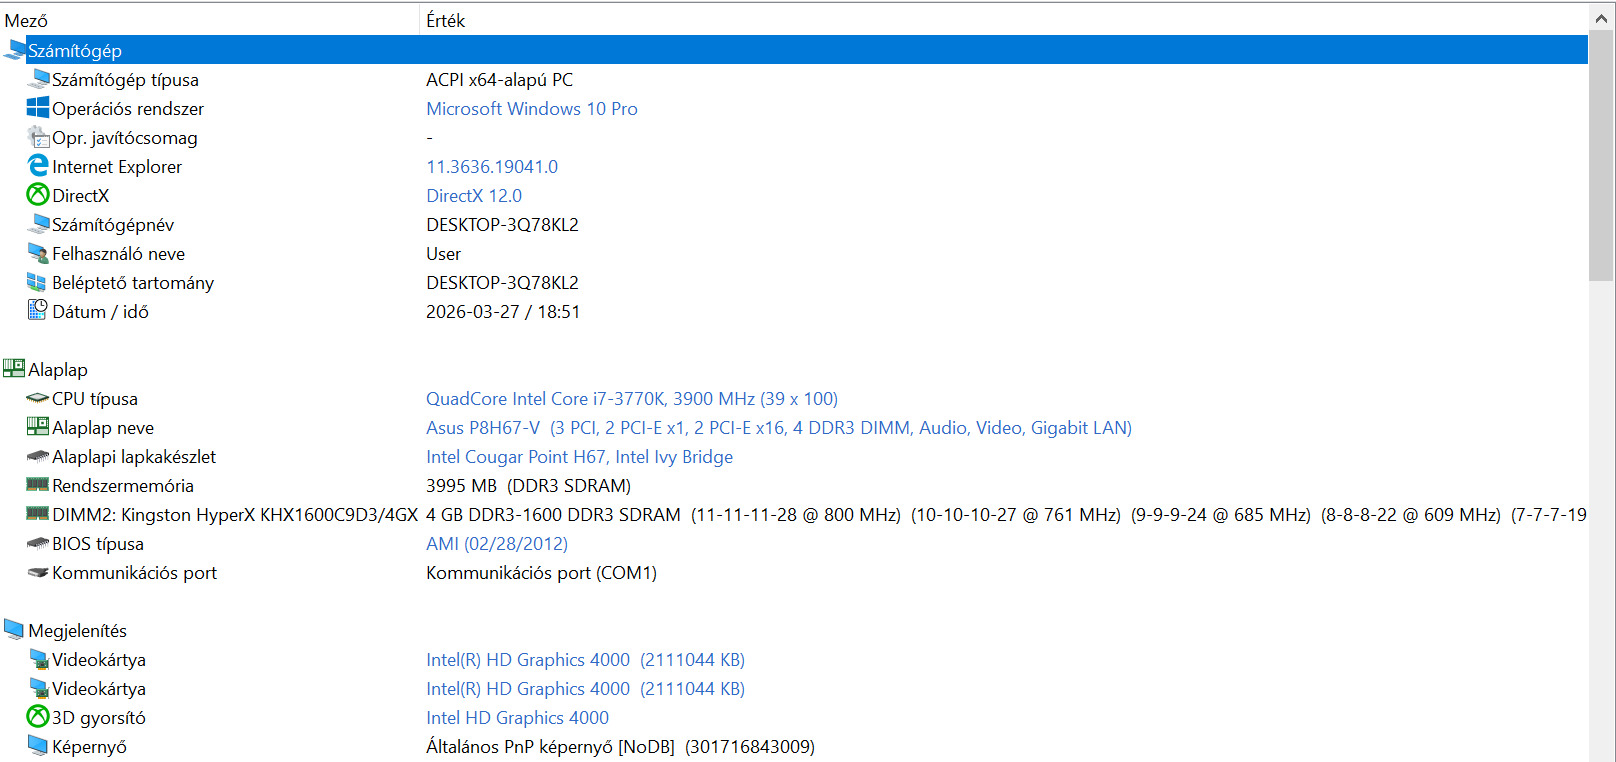Image resolution: width=1616 pixels, height=762 pixels.
Task: Select the Alaplap group label
Action: (x=58, y=369)
